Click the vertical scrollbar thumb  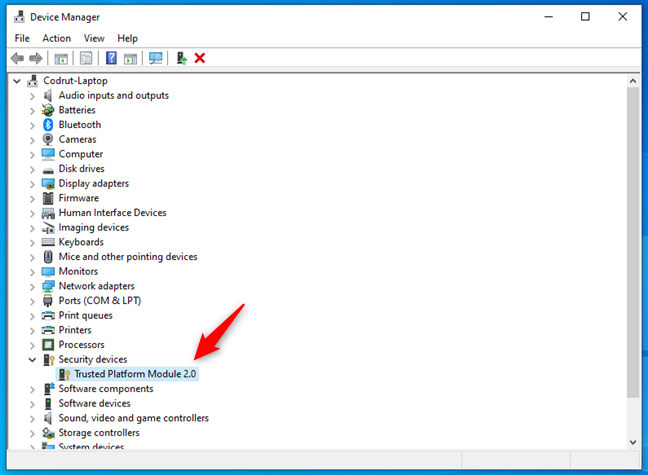pyautogui.click(x=633, y=242)
